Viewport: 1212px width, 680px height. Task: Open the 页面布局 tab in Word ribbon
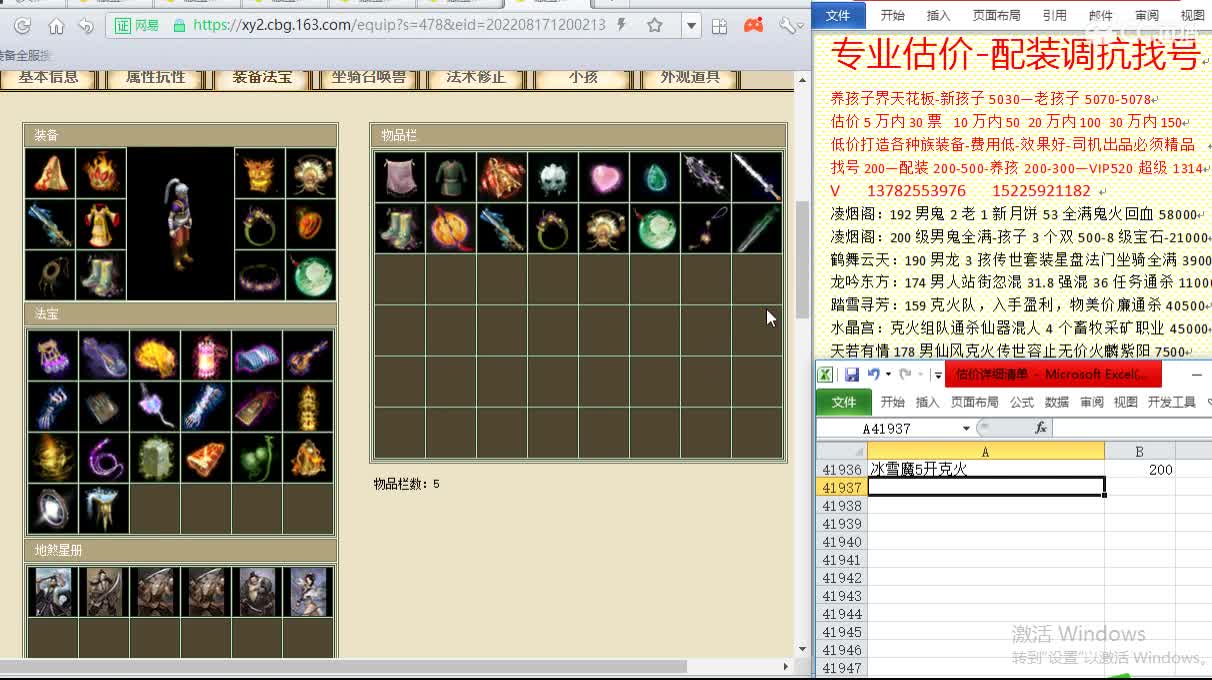click(x=996, y=15)
